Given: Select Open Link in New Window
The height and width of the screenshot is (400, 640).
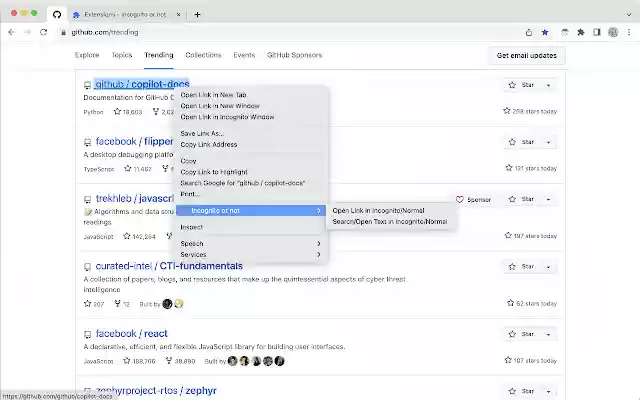Looking at the screenshot, I should tap(251, 106).
